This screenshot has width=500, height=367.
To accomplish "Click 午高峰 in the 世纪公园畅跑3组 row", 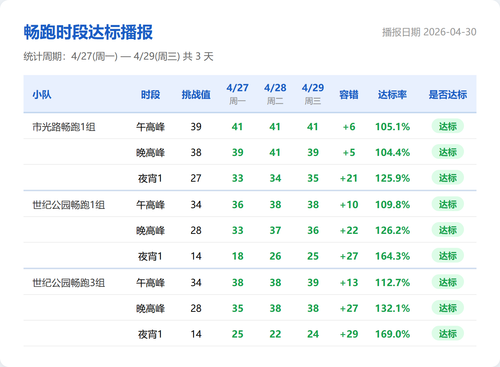I will (x=150, y=283).
